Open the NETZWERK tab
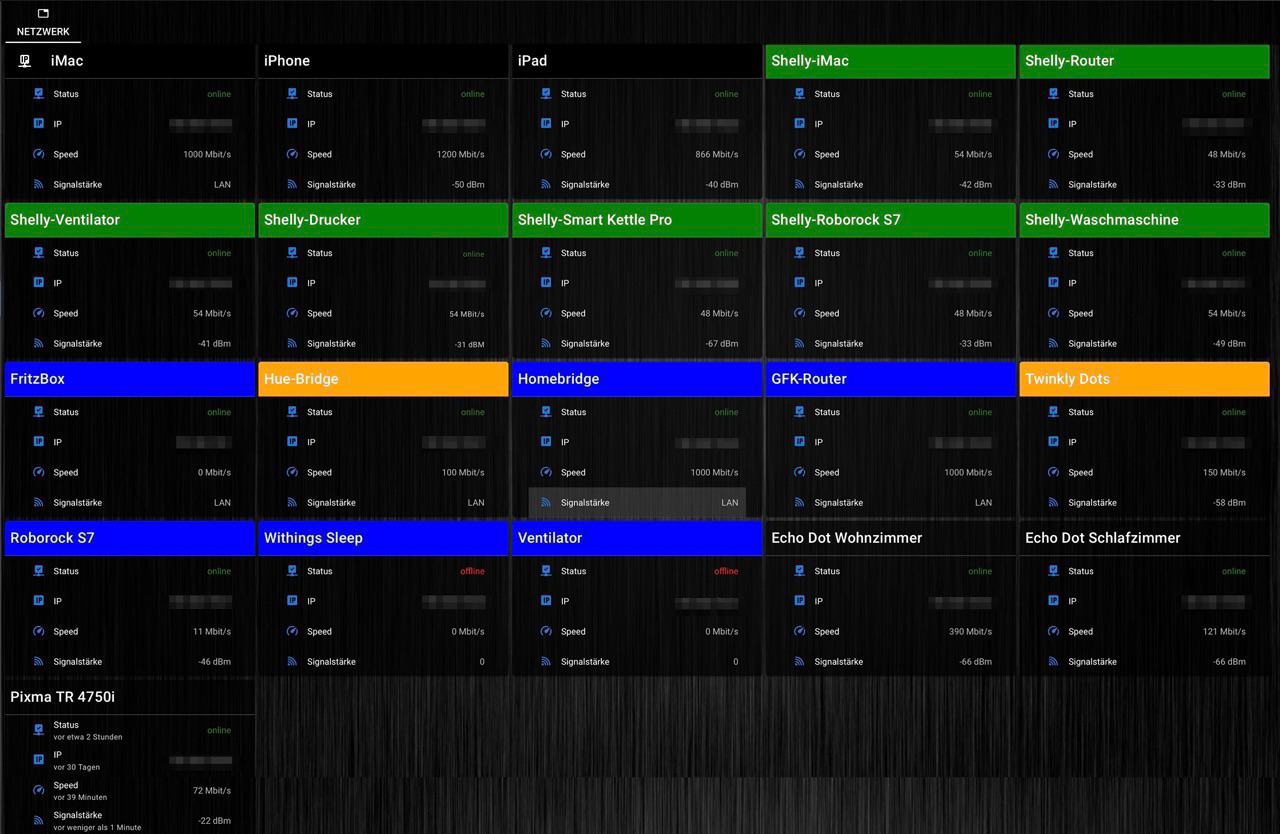 (43, 22)
